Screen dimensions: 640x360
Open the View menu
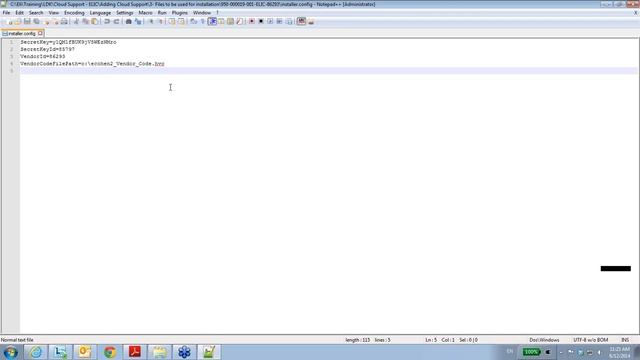53,13
